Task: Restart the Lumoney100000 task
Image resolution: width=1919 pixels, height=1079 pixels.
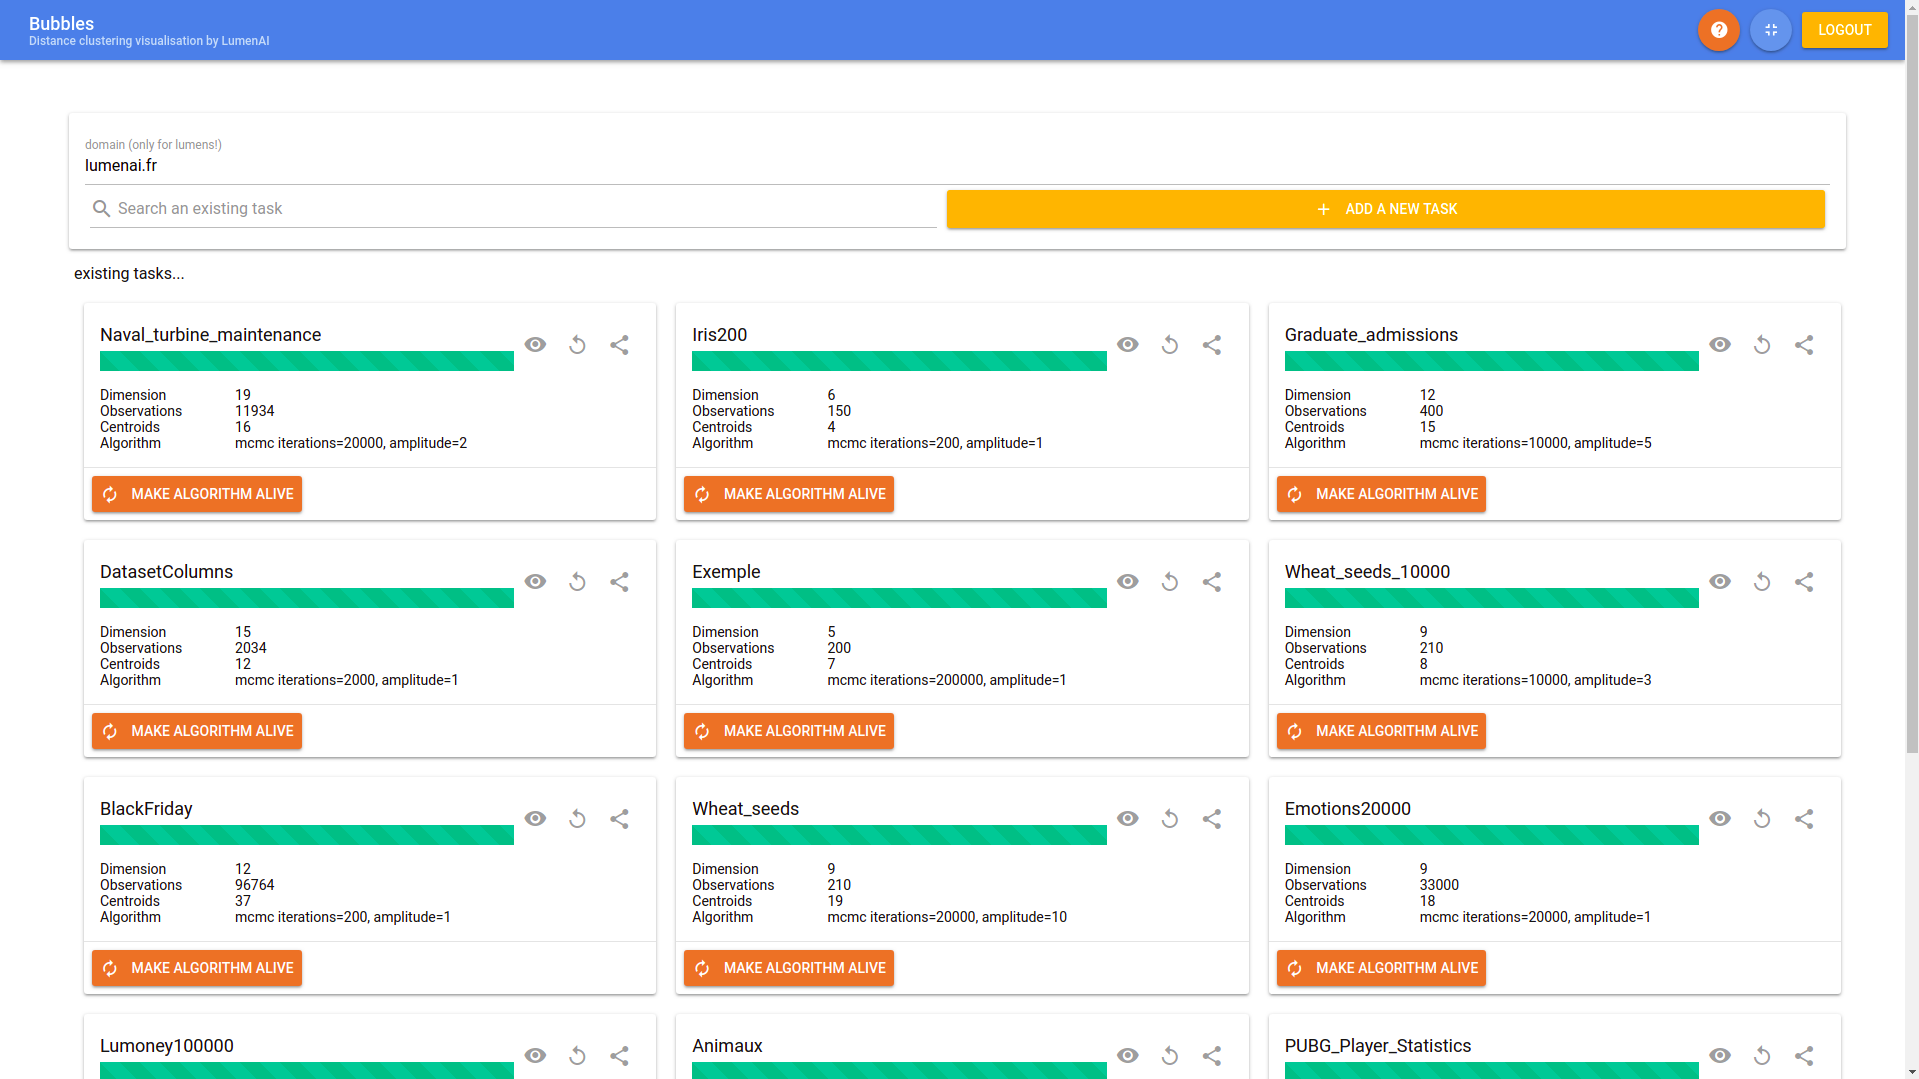Action: 577,1056
